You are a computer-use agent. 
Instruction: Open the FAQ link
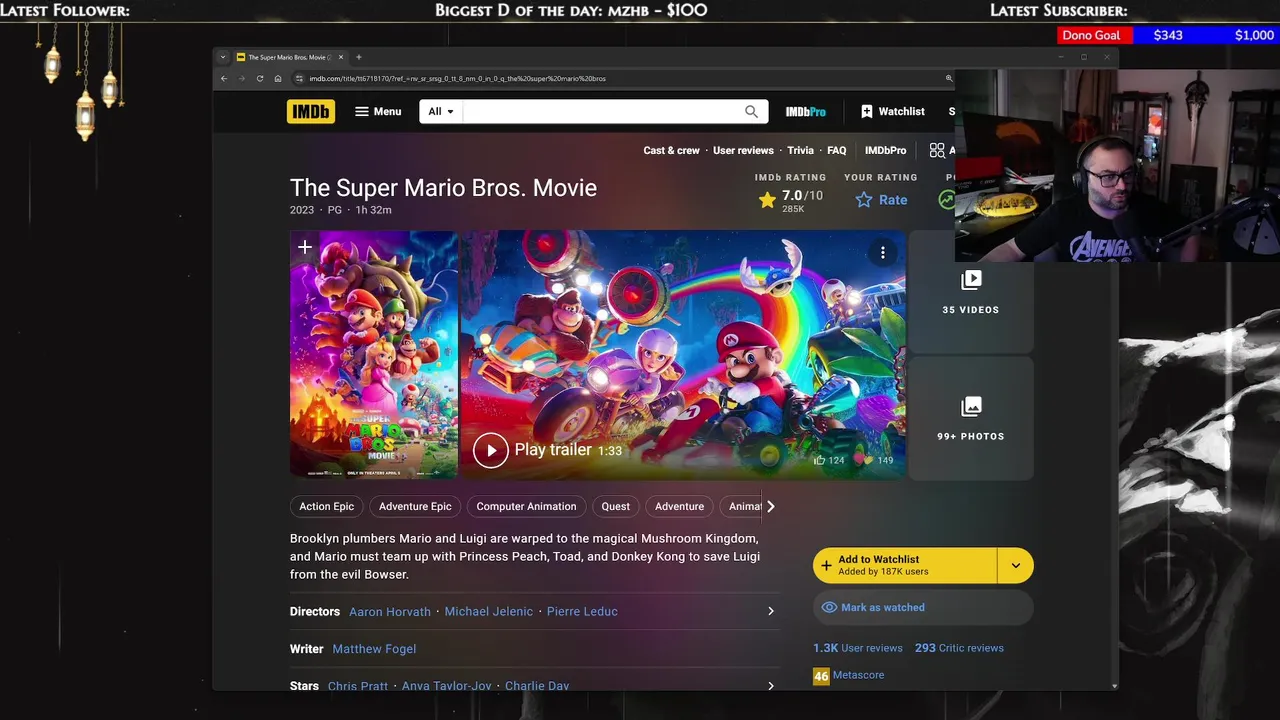point(837,150)
